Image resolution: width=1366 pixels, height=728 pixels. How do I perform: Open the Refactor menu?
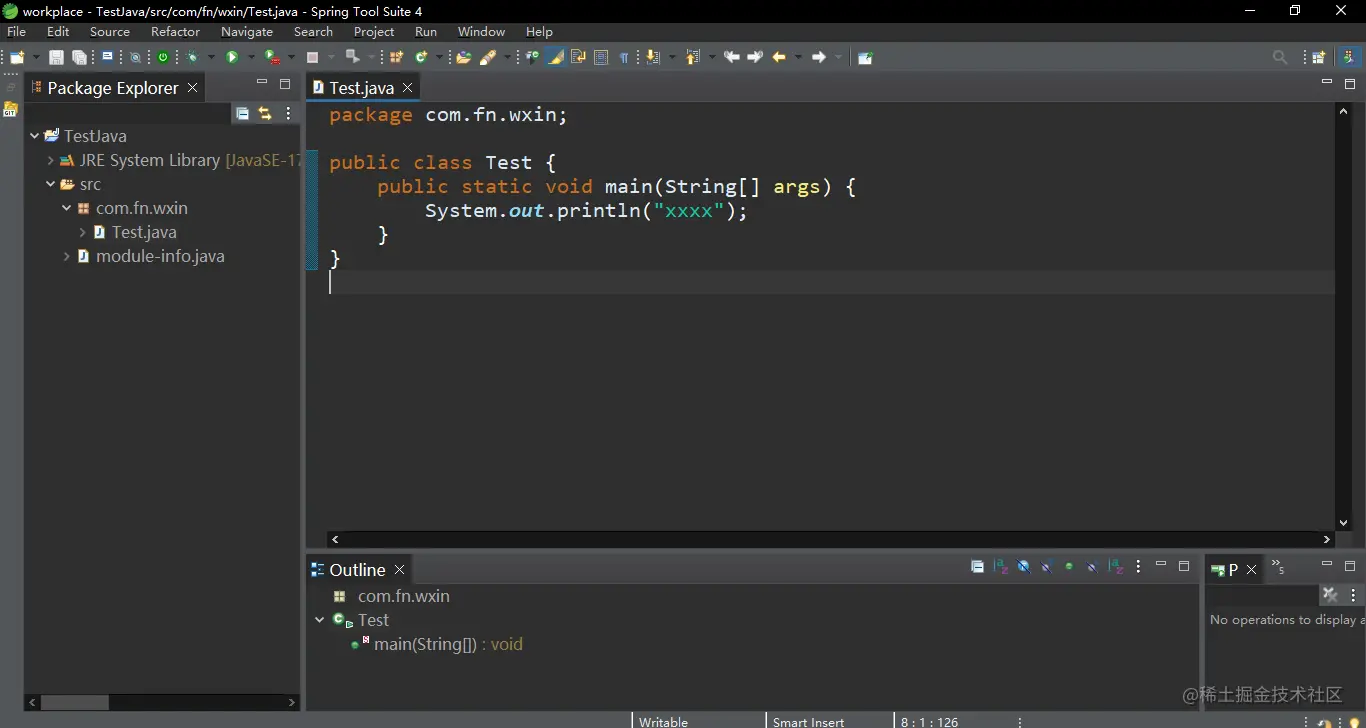tap(176, 32)
